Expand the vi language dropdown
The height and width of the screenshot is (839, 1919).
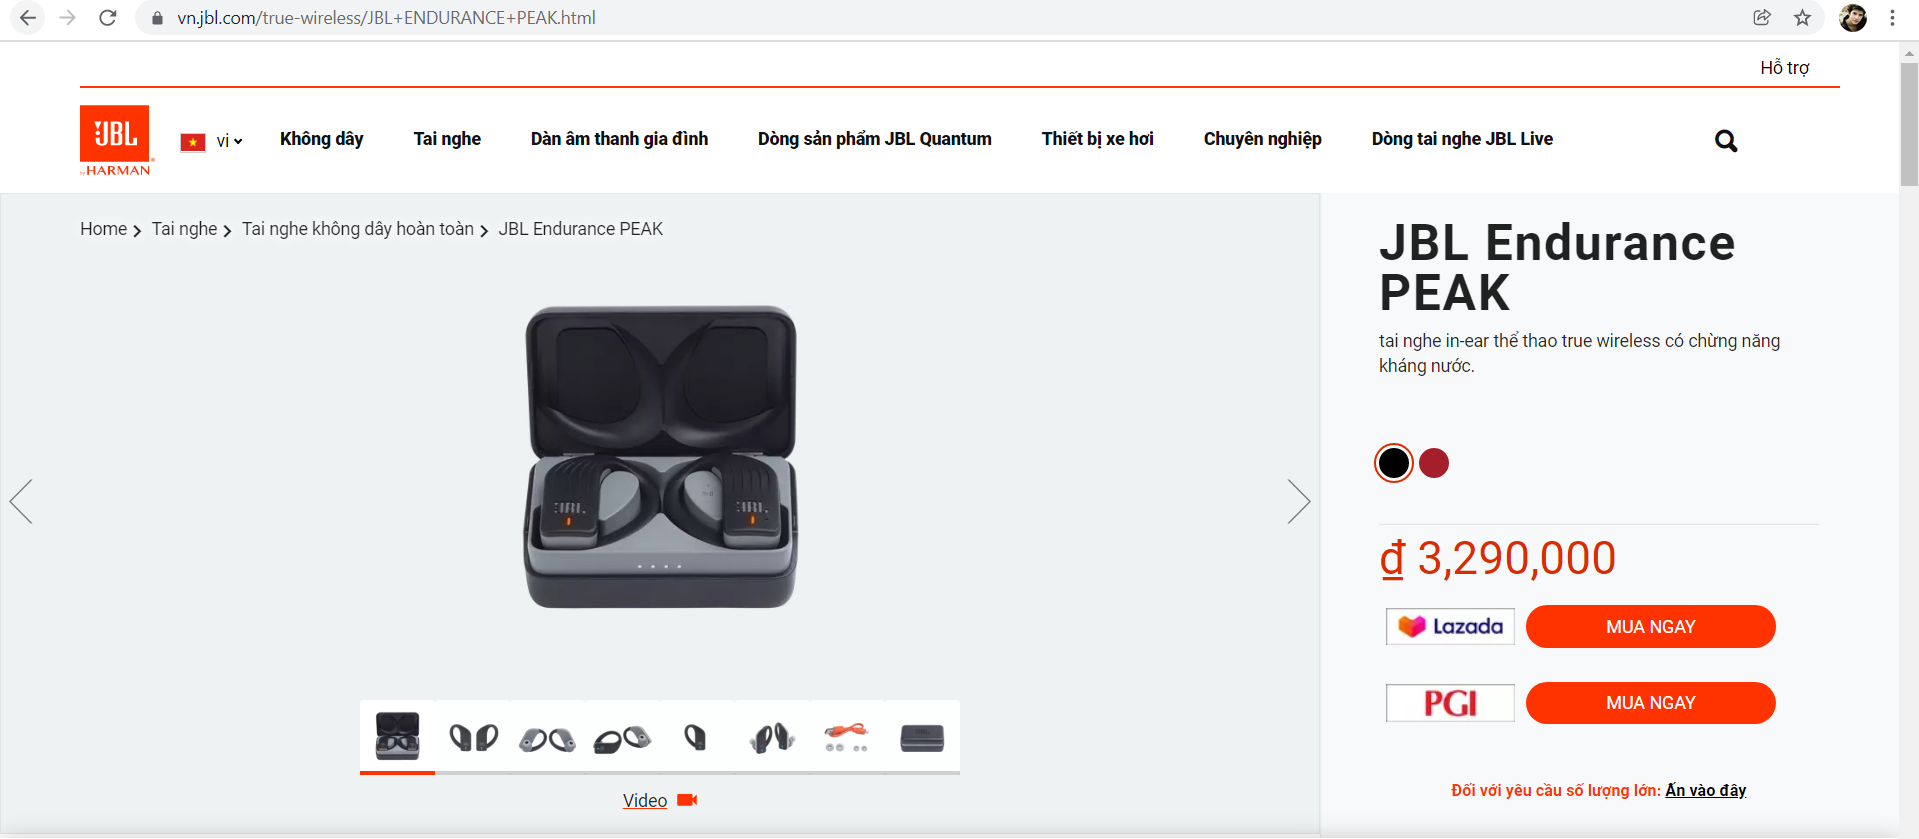pos(228,141)
